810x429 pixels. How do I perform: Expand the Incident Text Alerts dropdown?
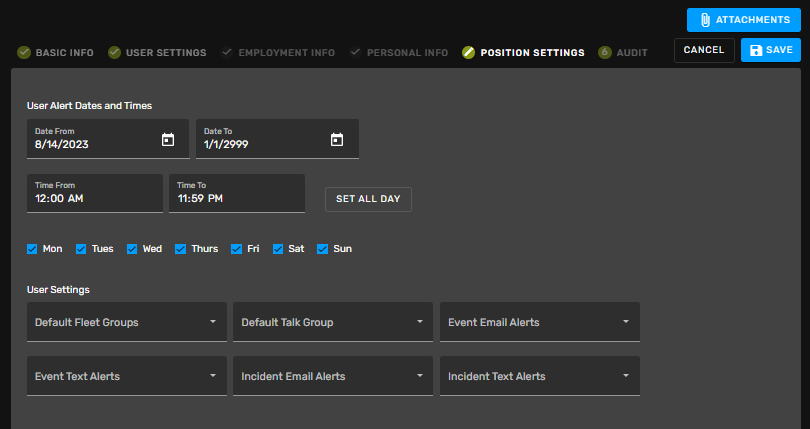pyautogui.click(x=540, y=376)
